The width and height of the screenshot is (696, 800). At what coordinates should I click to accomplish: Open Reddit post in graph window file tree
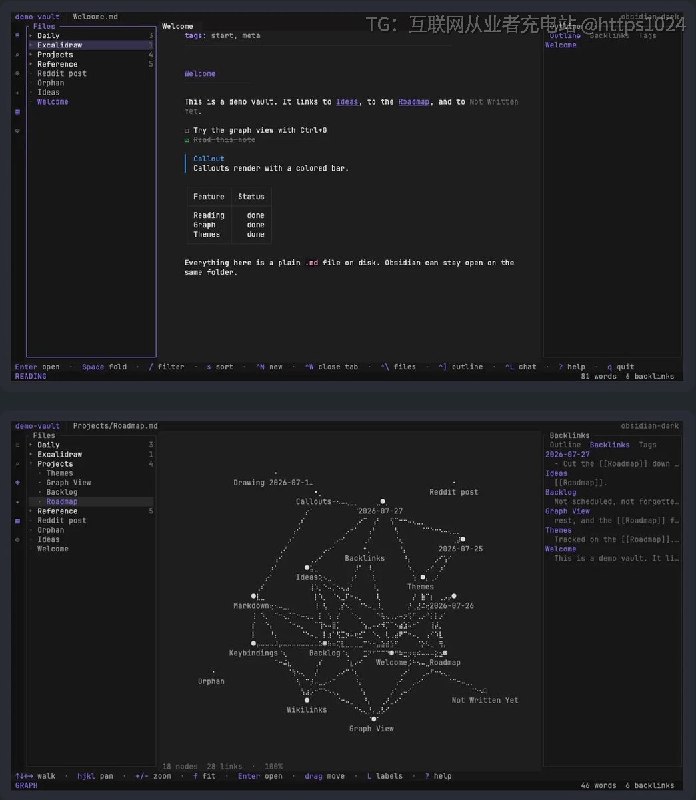tap(62, 520)
